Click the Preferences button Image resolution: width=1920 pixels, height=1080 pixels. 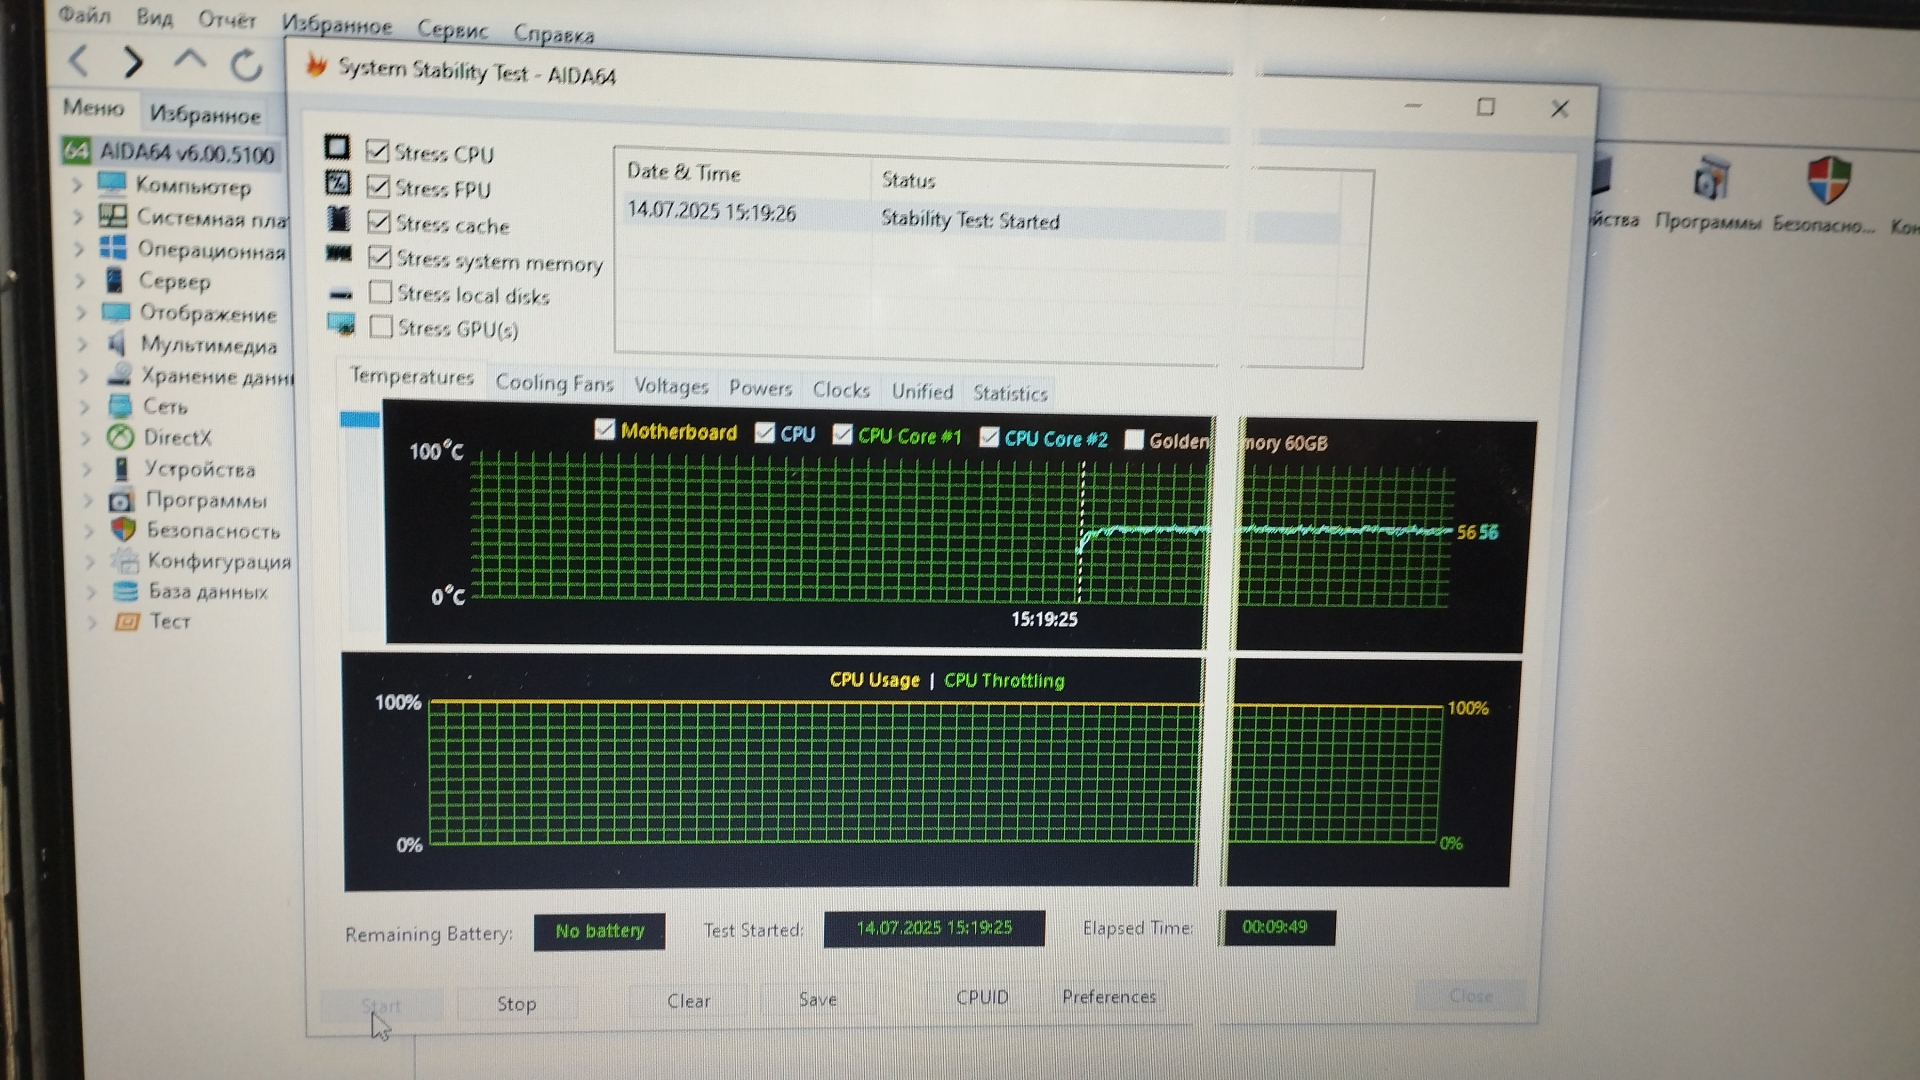coord(1108,997)
